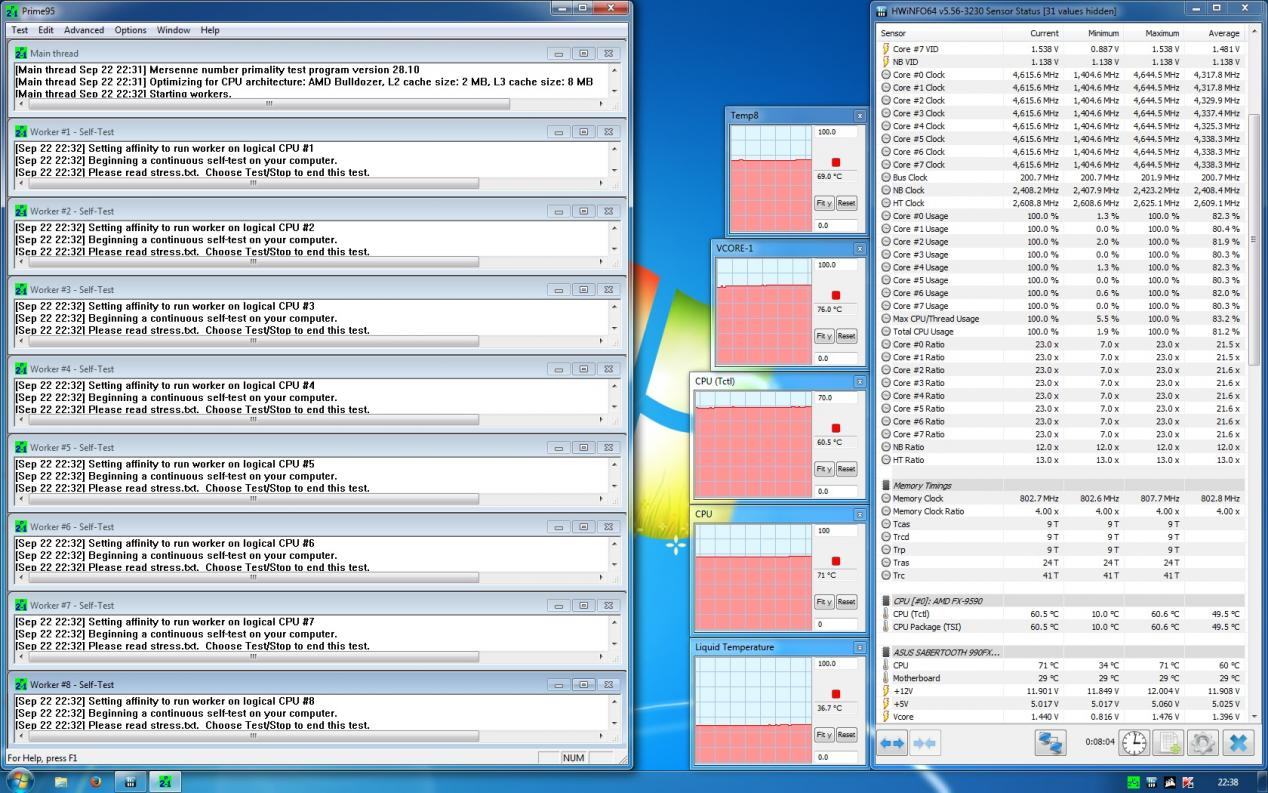1268x793 pixels.
Task: Select the Vcore sensor row
Action: (x=1061, y=717)
